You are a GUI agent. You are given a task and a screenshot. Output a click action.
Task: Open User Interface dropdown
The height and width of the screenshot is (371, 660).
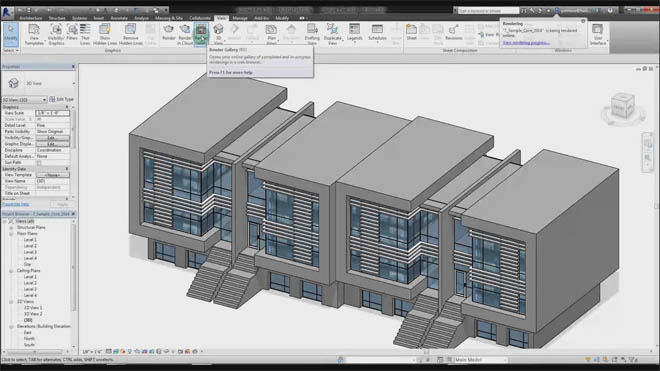[598, 34]
